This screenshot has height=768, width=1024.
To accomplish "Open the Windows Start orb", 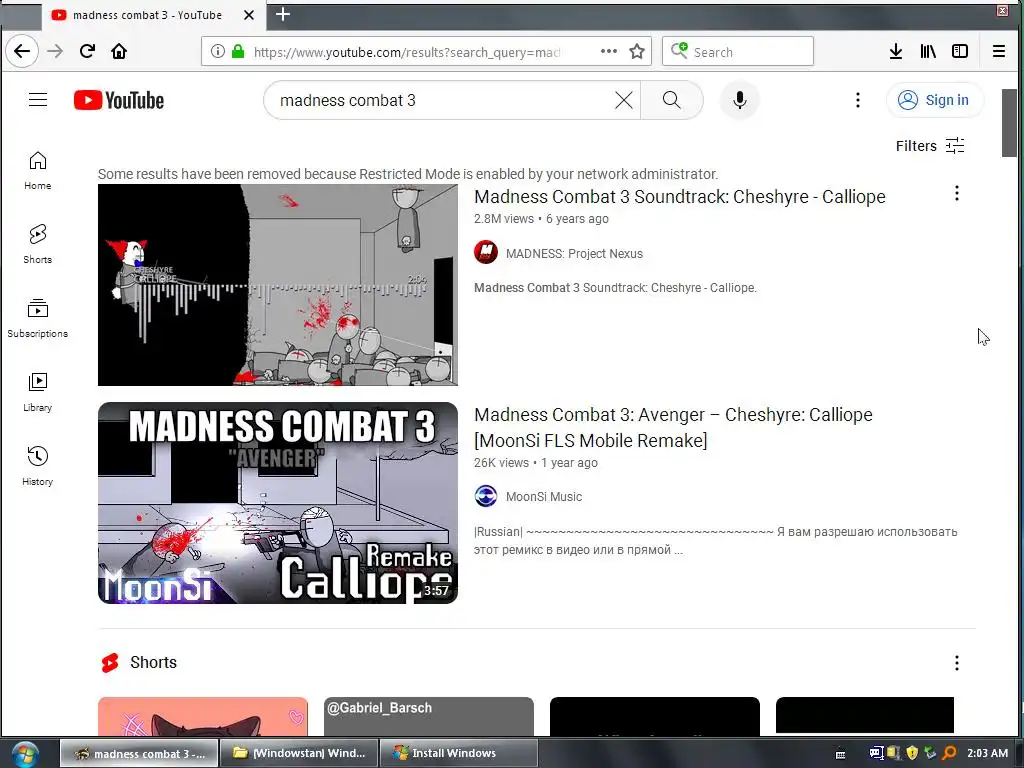I will [x=24, y=754].
